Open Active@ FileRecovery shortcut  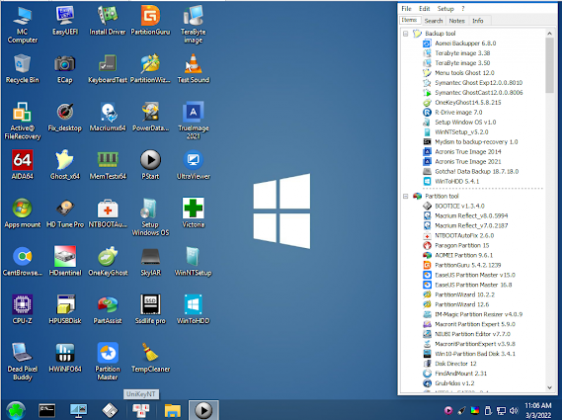(22, 120)
